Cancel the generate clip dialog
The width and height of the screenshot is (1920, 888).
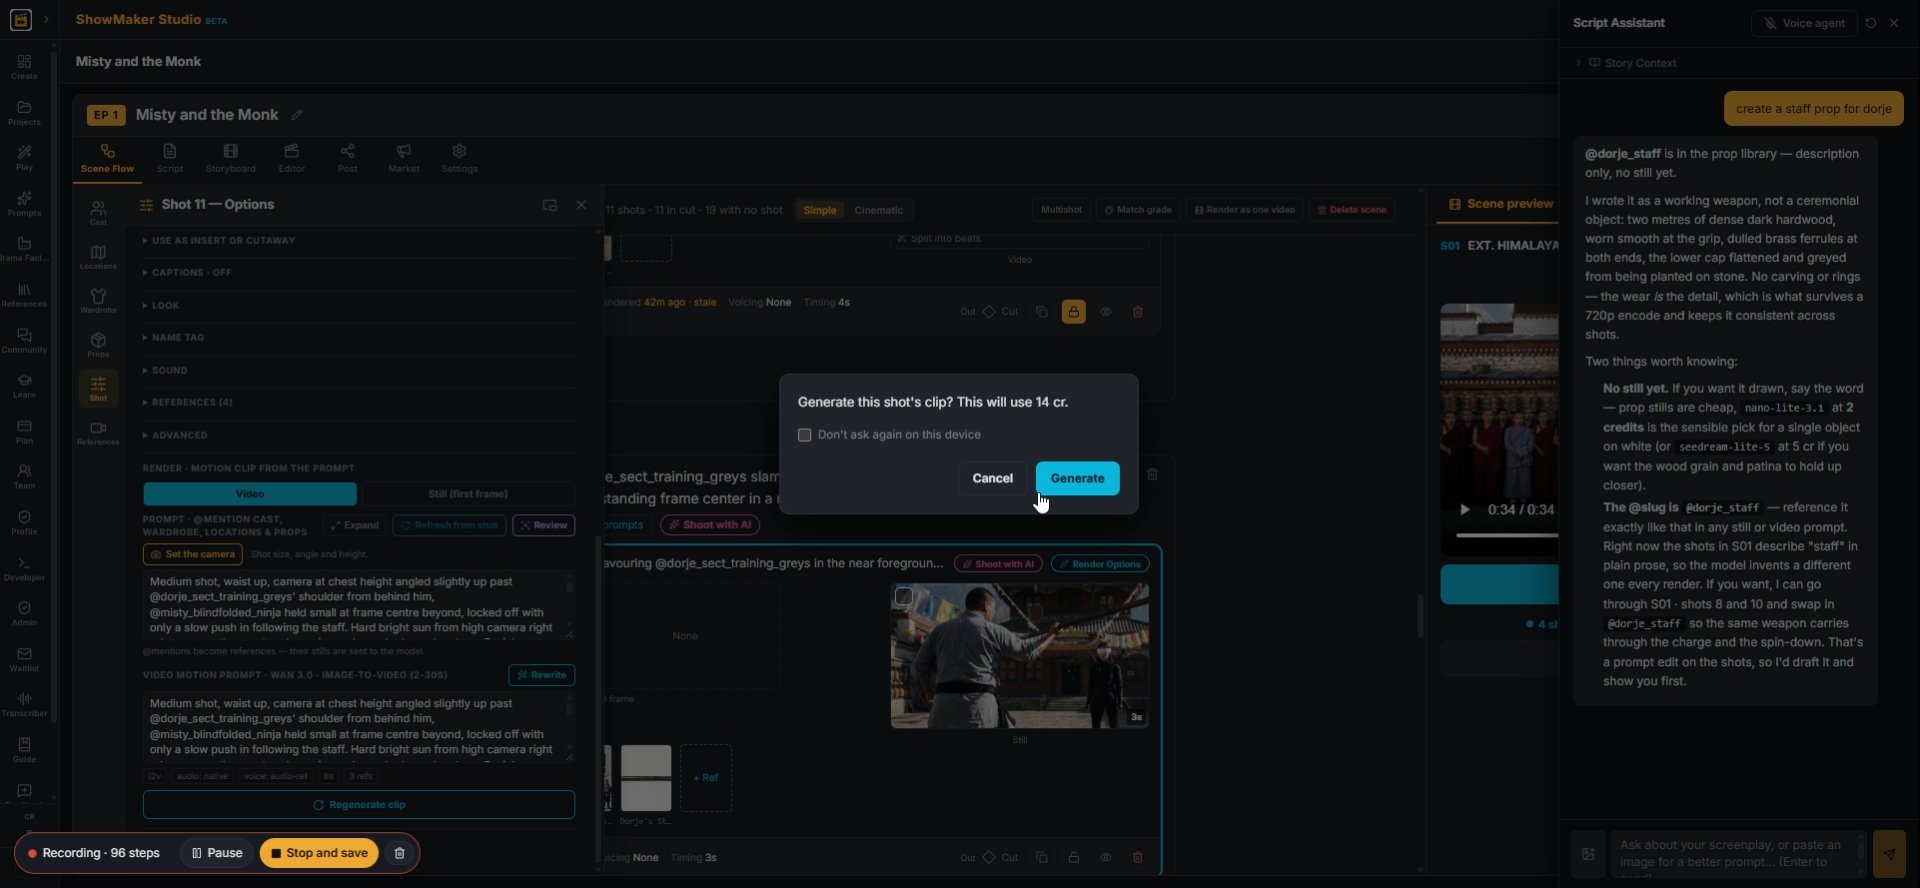[992, 478]
